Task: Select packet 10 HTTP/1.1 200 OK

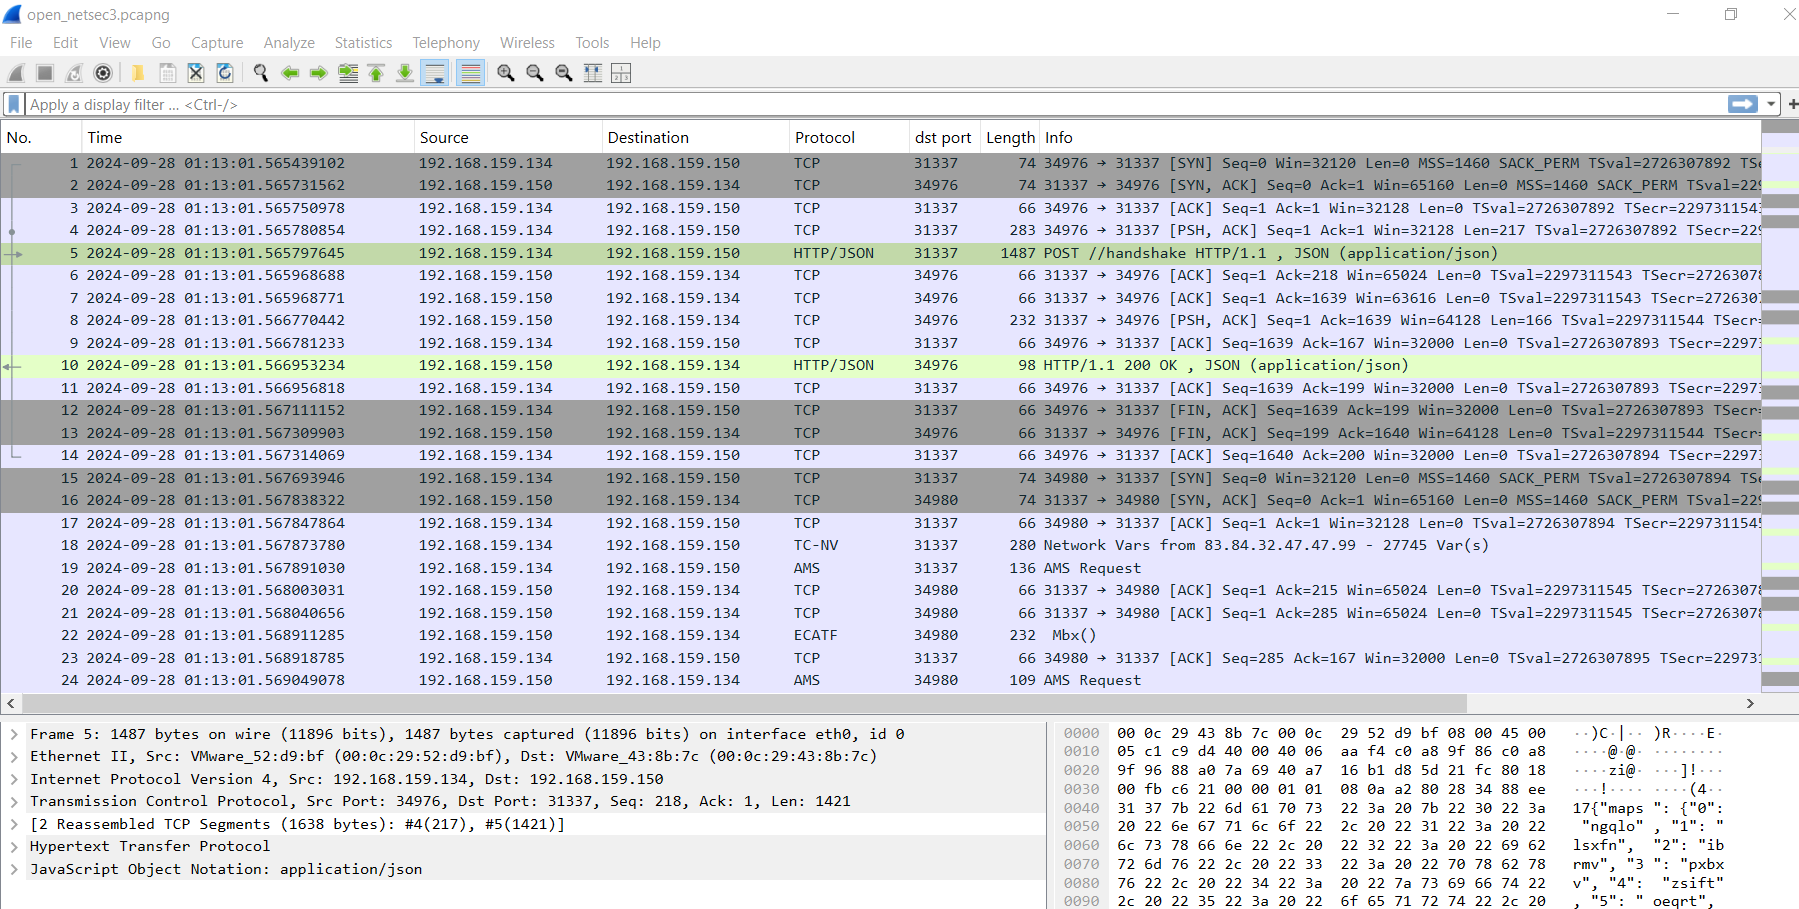Action: [881, 365]
